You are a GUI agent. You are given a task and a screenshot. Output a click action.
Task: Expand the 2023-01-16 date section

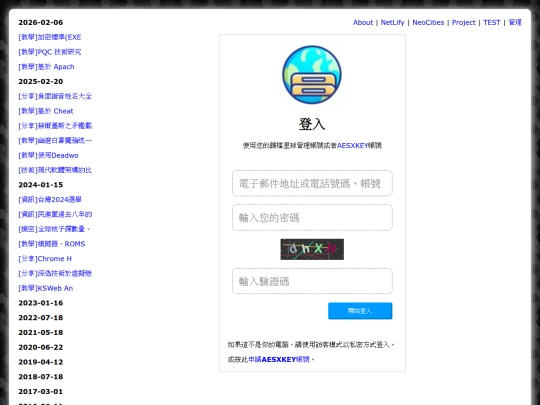pyautogui.click(x=41, y=303)
